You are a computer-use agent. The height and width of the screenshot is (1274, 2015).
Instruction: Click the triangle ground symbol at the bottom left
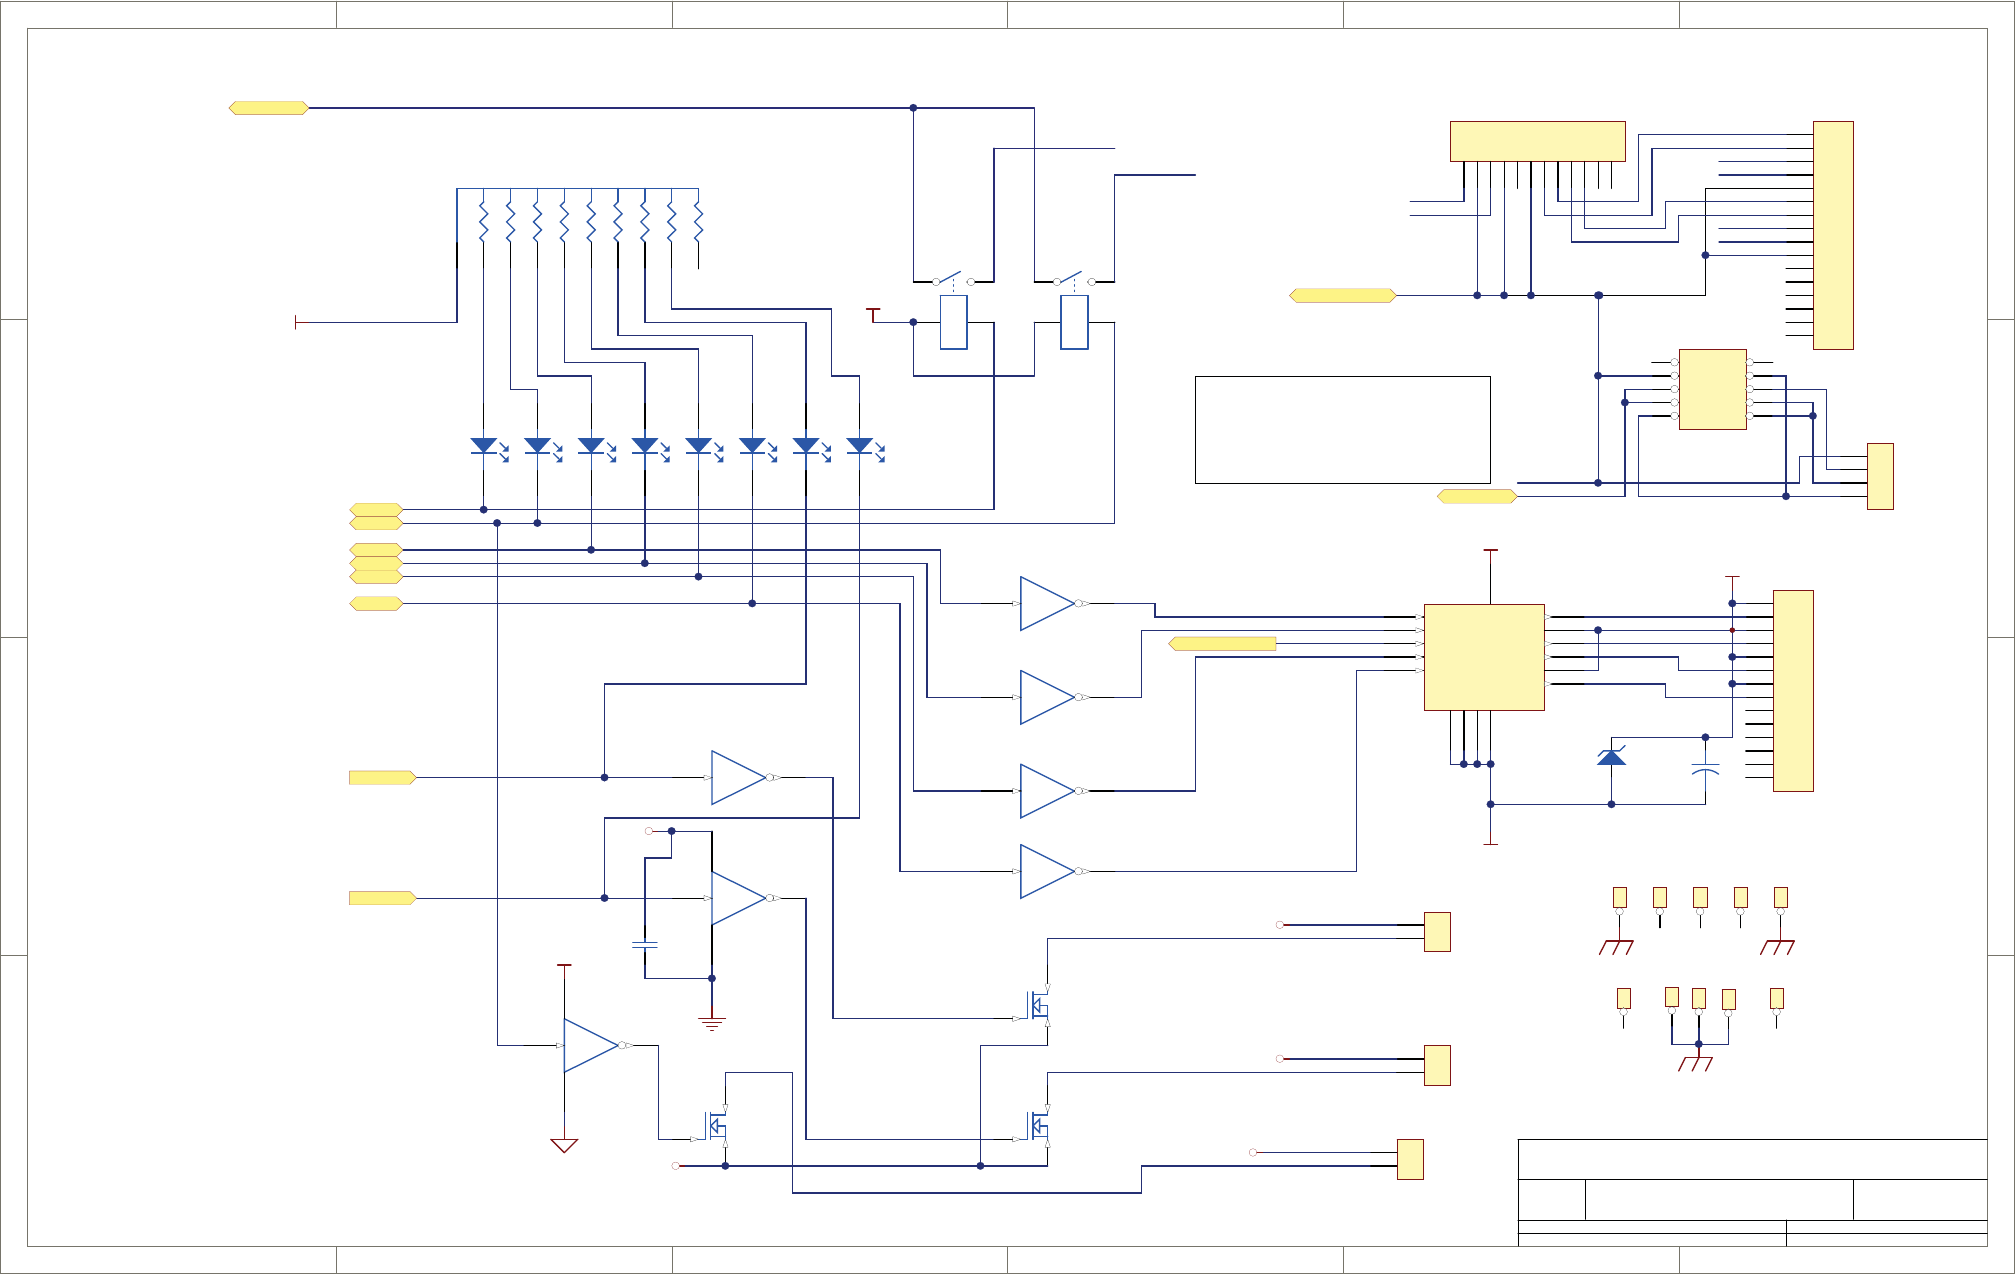564,1146
